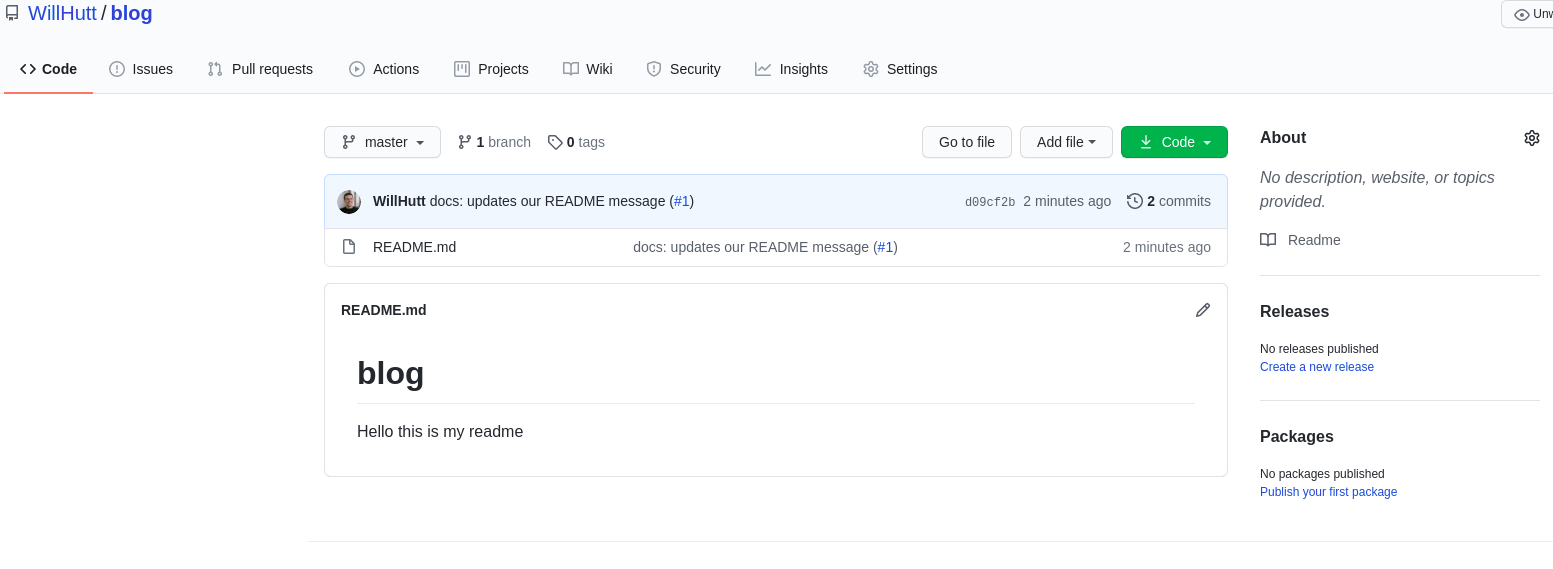This screenshot has width=1553, height=569.
Task: Expand the master branch dropdown
Action: pyautogui.click(x=382, y=142)
